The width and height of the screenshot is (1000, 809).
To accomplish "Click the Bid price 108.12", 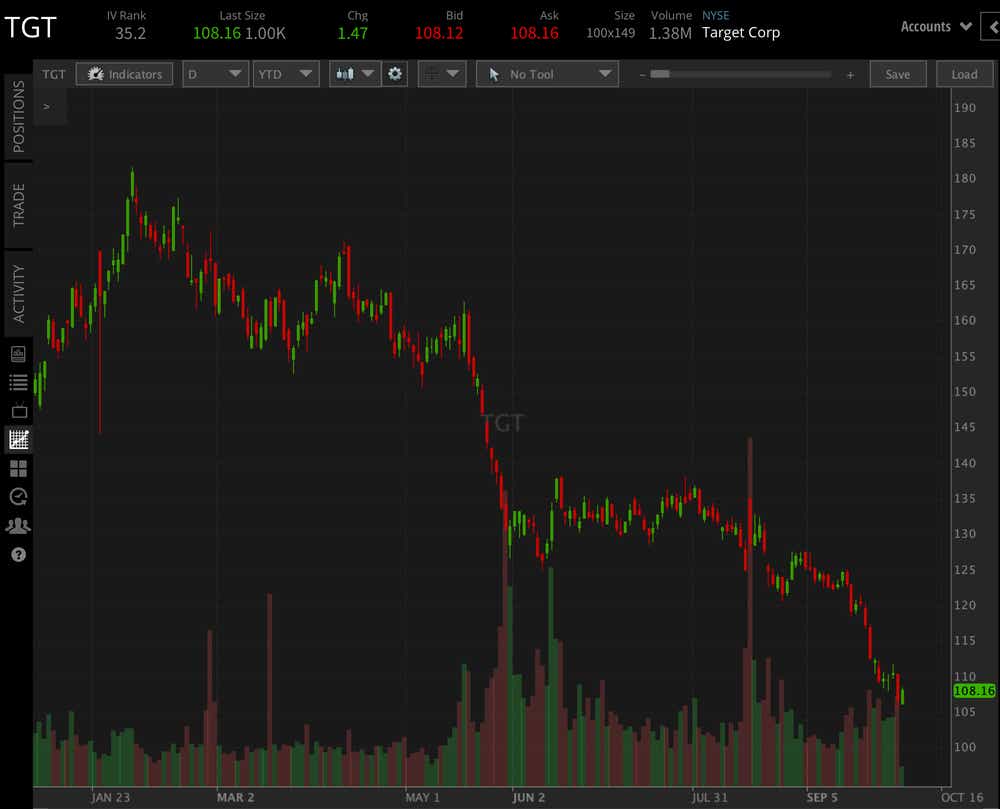I will [439, 33].
